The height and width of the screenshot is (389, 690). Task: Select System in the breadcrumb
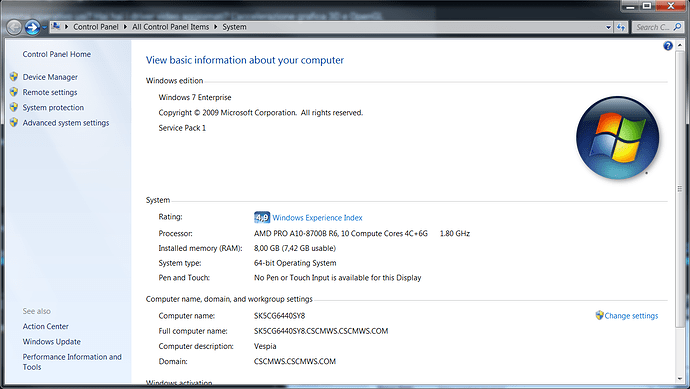[234, 27]
